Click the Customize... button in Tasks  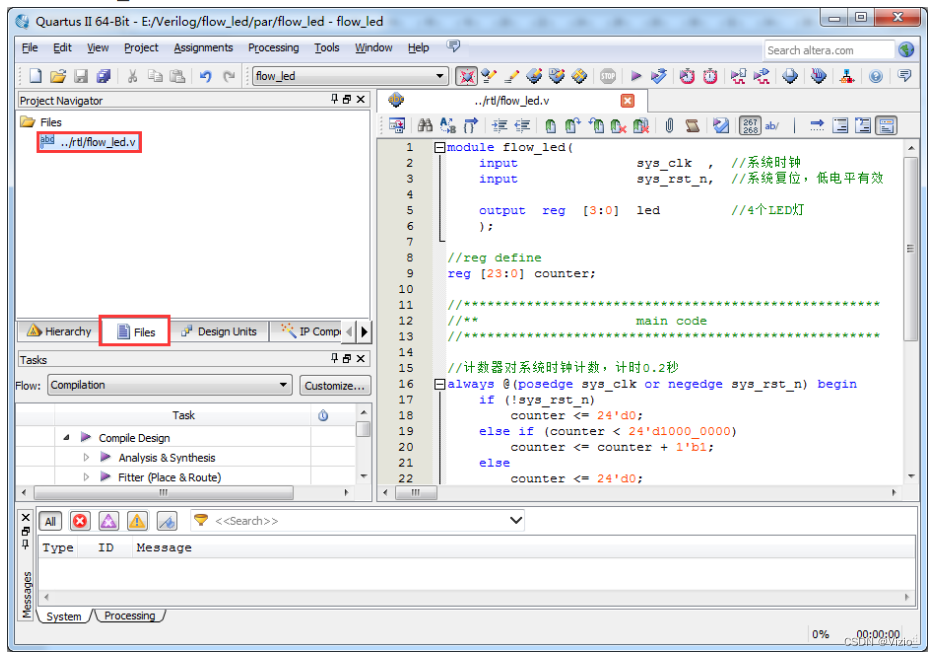pyautogui.click(x=334, y=386)
